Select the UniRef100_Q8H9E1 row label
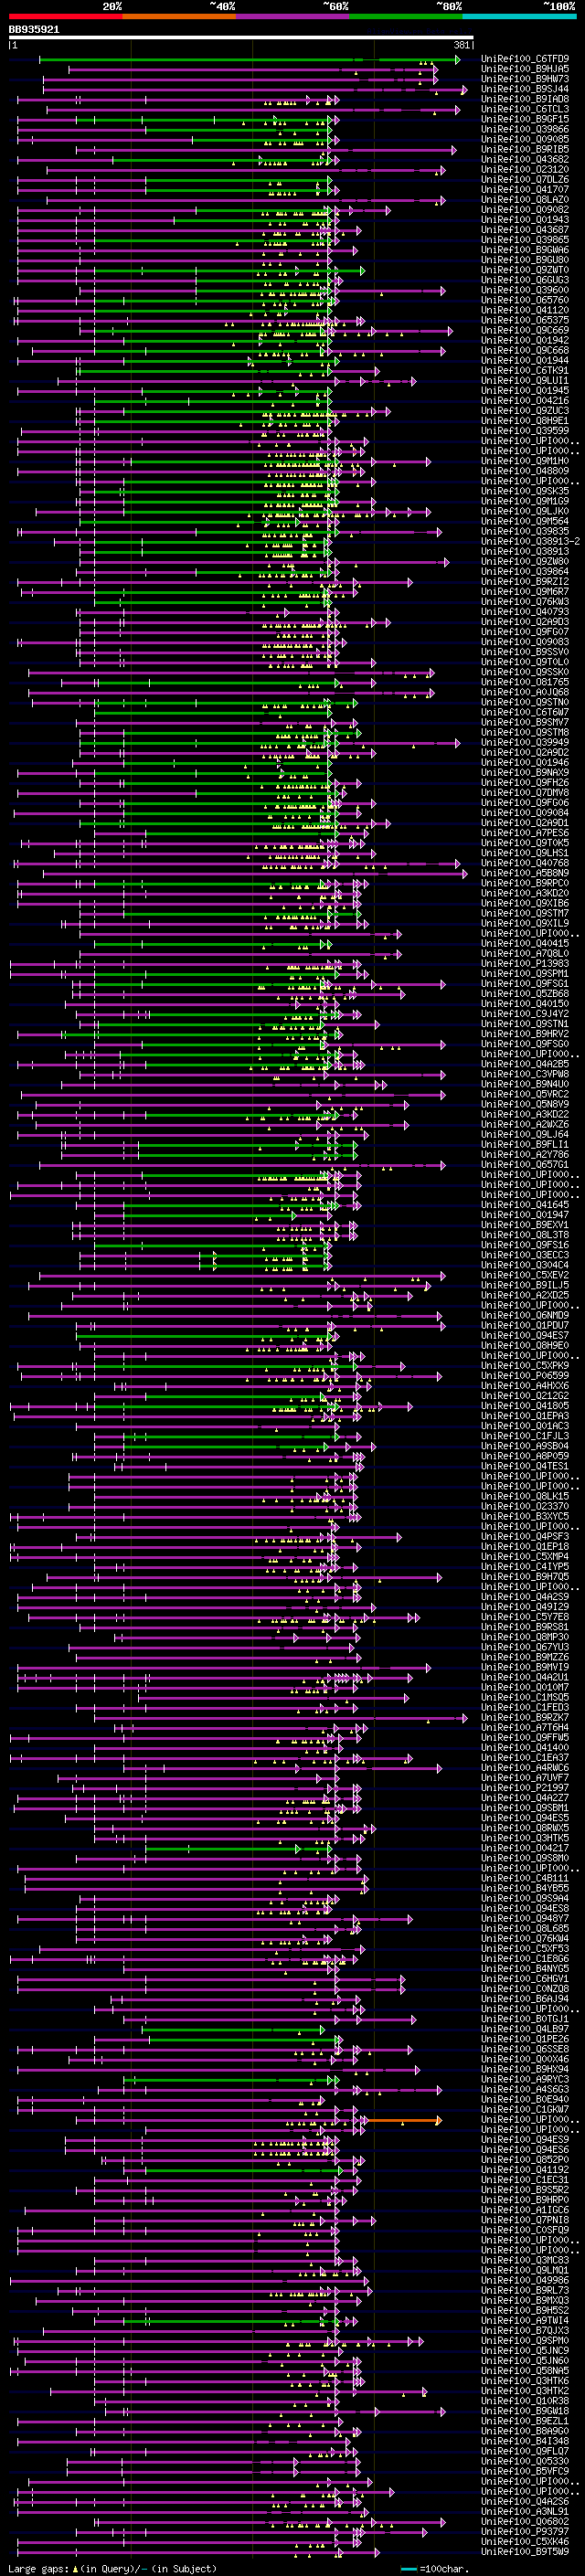The width and height of the screenshot is (585, 2576). 525,421
